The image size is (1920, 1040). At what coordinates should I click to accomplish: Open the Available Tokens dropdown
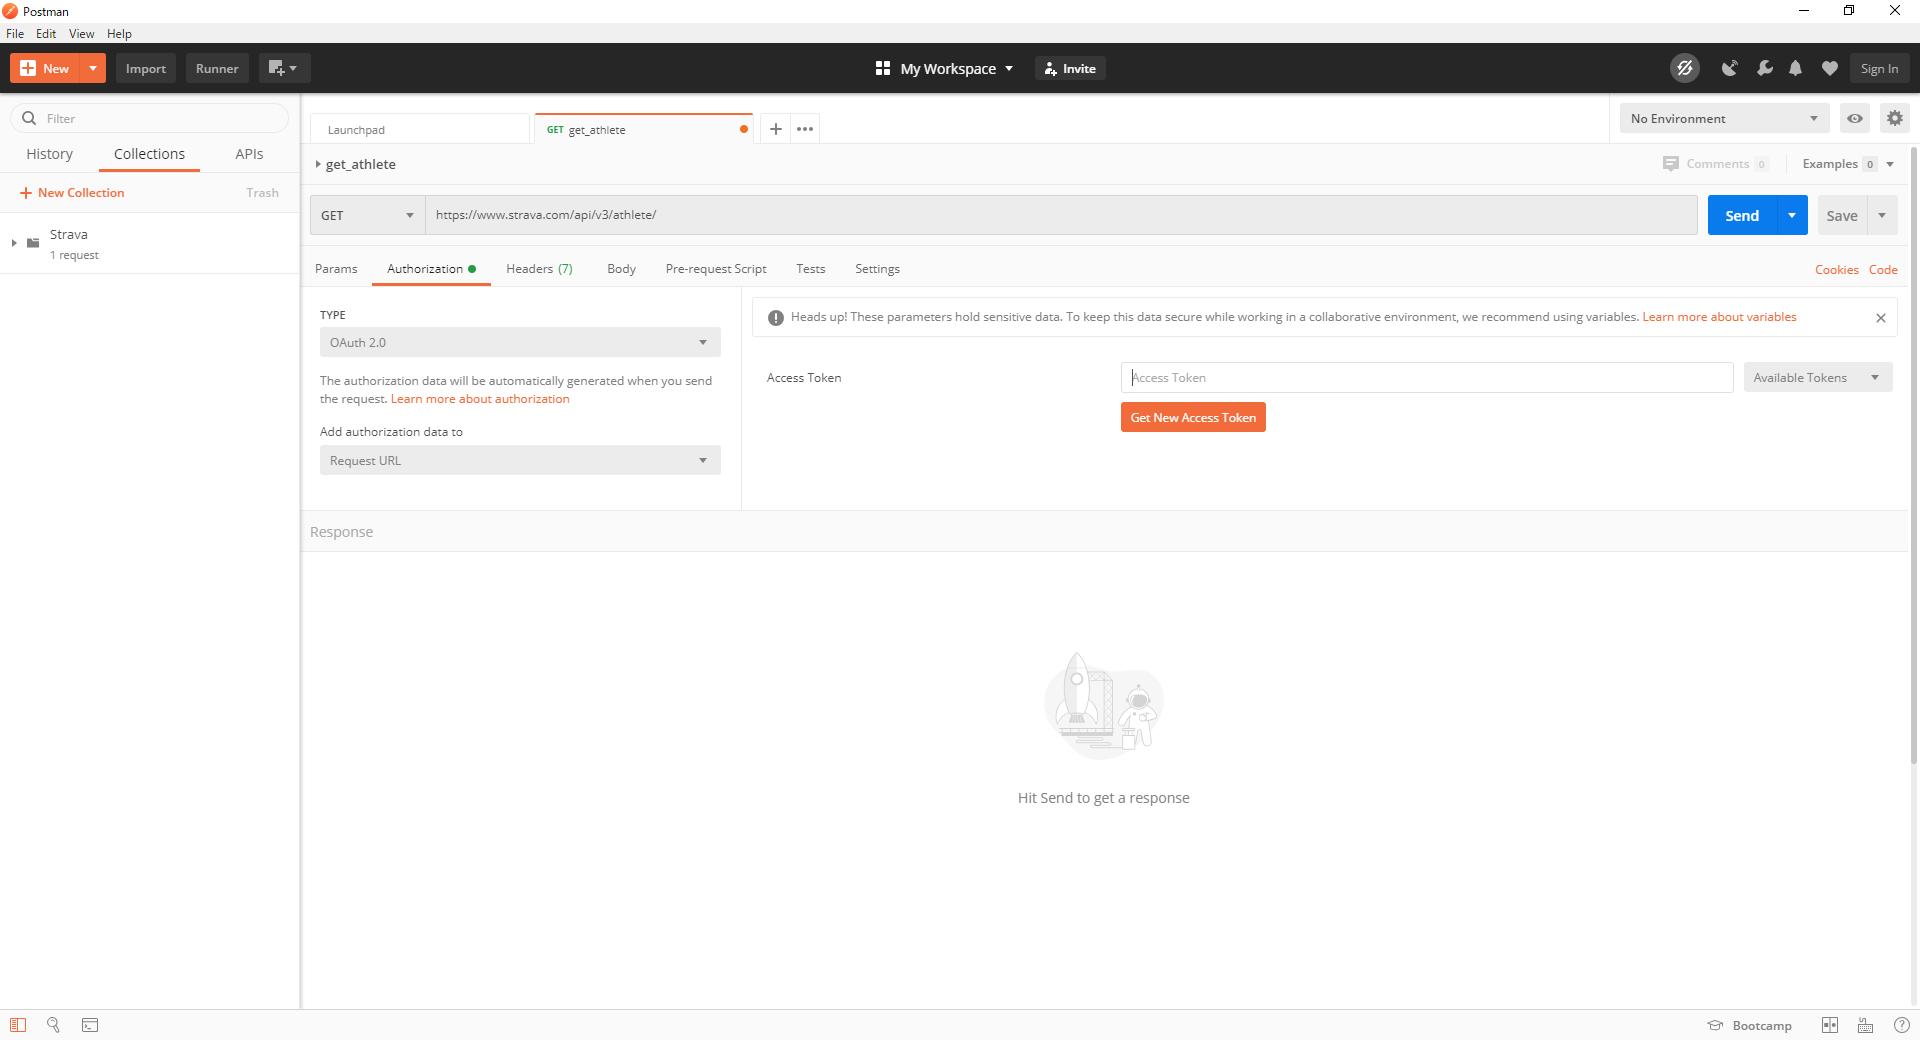coord(1818,377)
